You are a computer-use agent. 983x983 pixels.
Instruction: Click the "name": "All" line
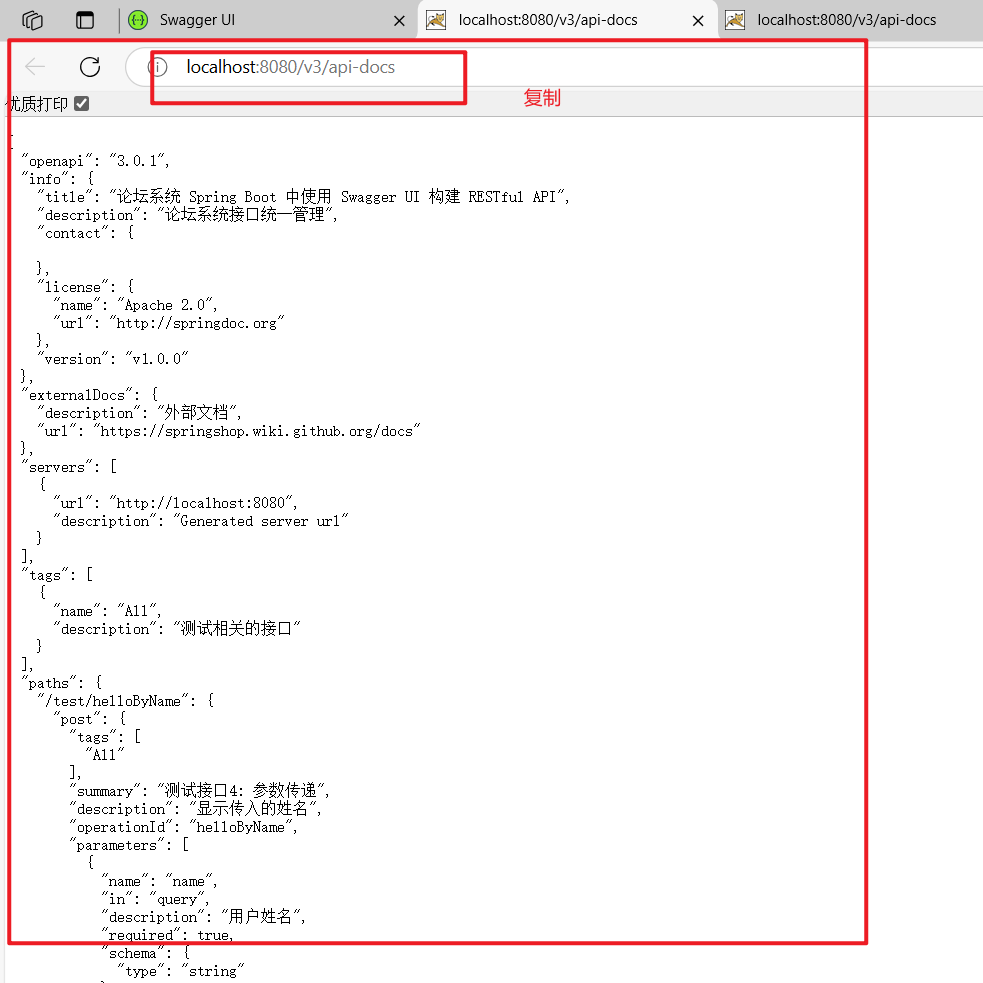pos(107,611)
